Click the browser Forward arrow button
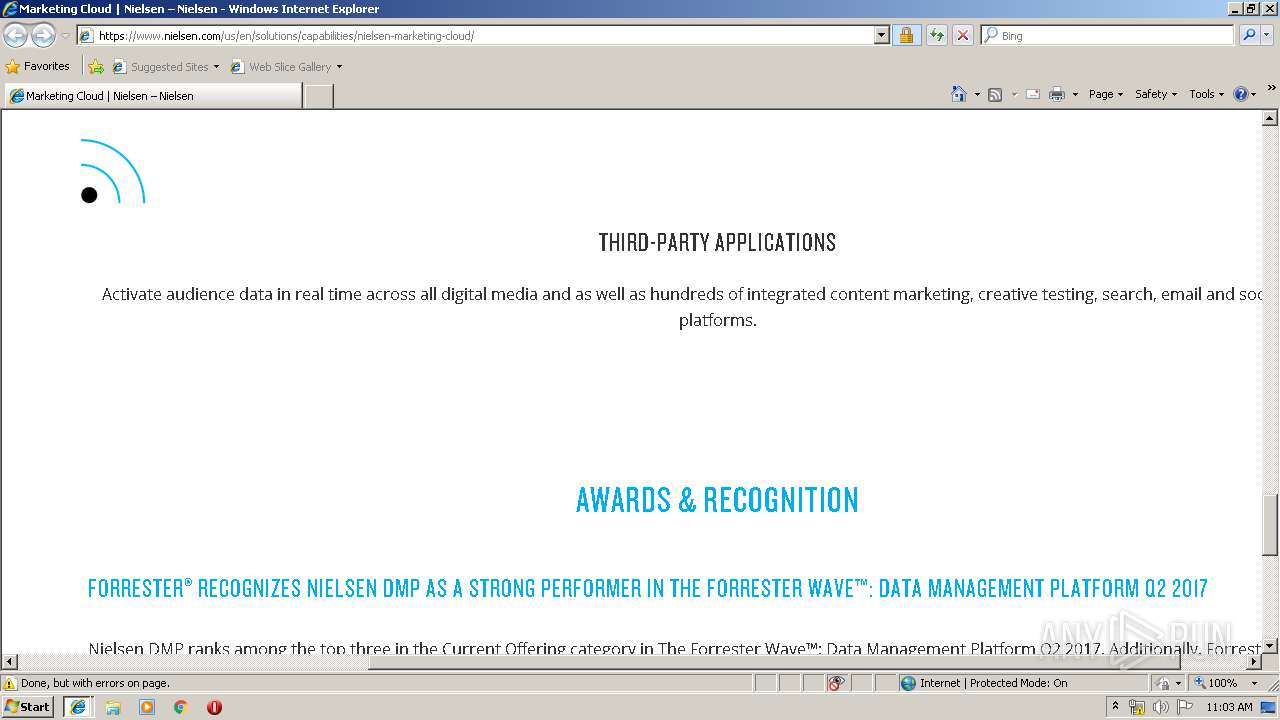This screenshot has height=720, width=1280. point(43,36)
